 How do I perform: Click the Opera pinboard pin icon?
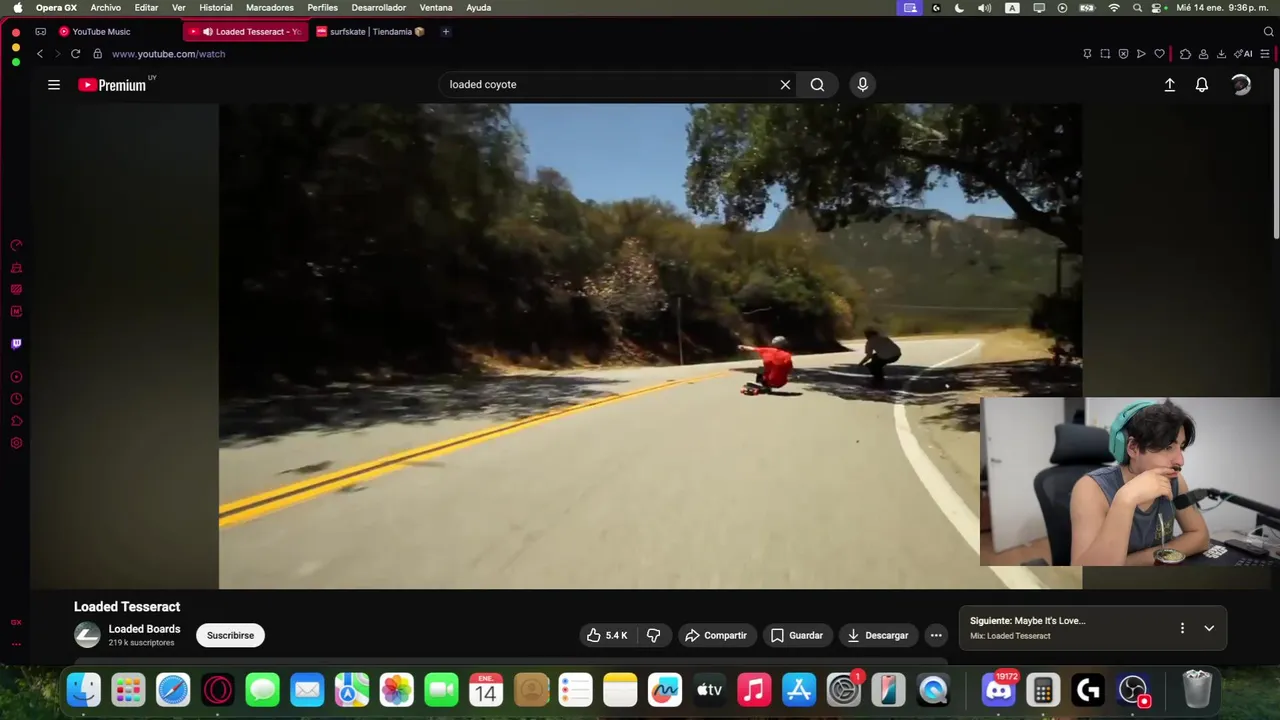pos(1087,54)
